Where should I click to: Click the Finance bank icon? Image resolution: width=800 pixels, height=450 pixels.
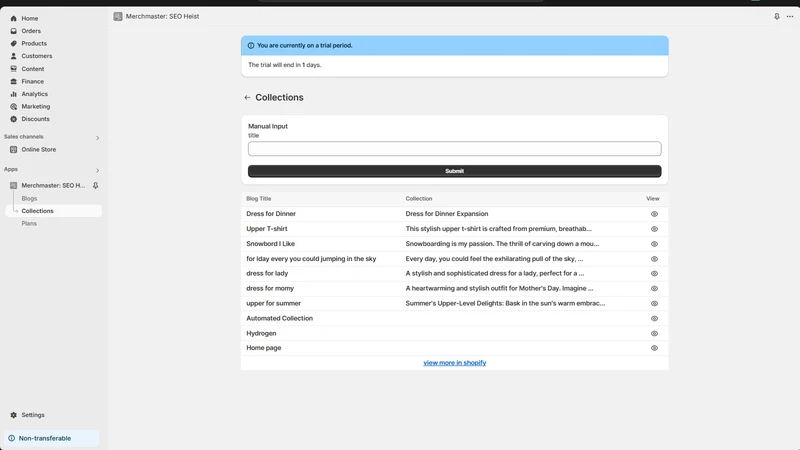pos(14,82)
